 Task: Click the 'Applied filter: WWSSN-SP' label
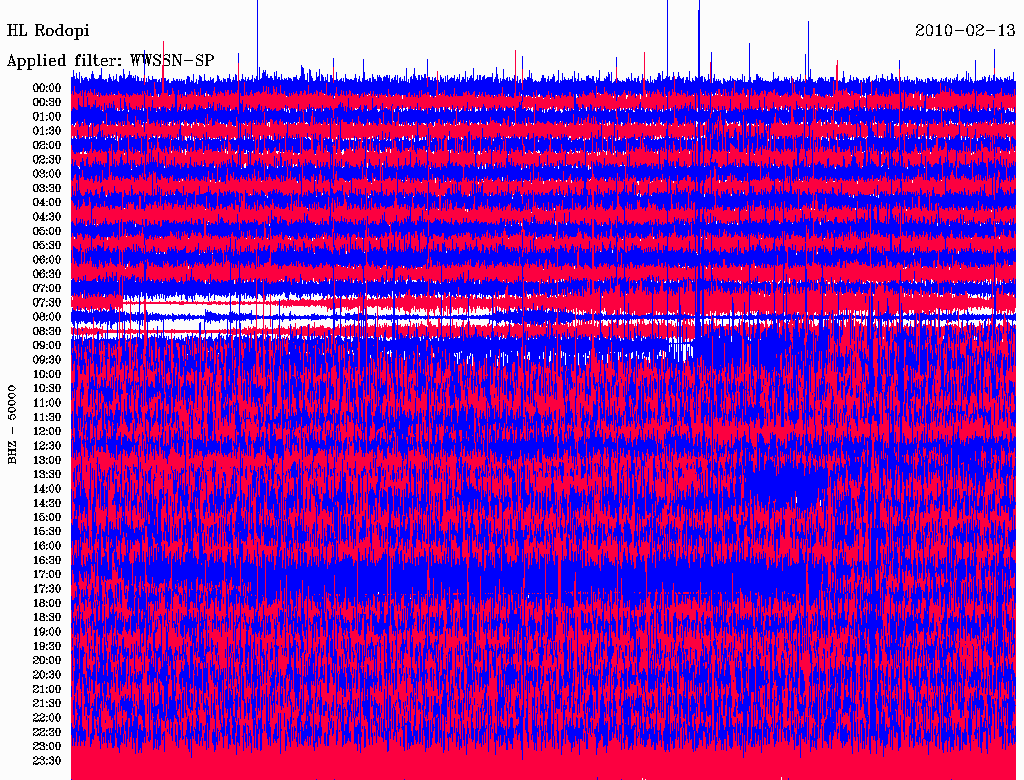pyautogui.click(x=110, y=61)
